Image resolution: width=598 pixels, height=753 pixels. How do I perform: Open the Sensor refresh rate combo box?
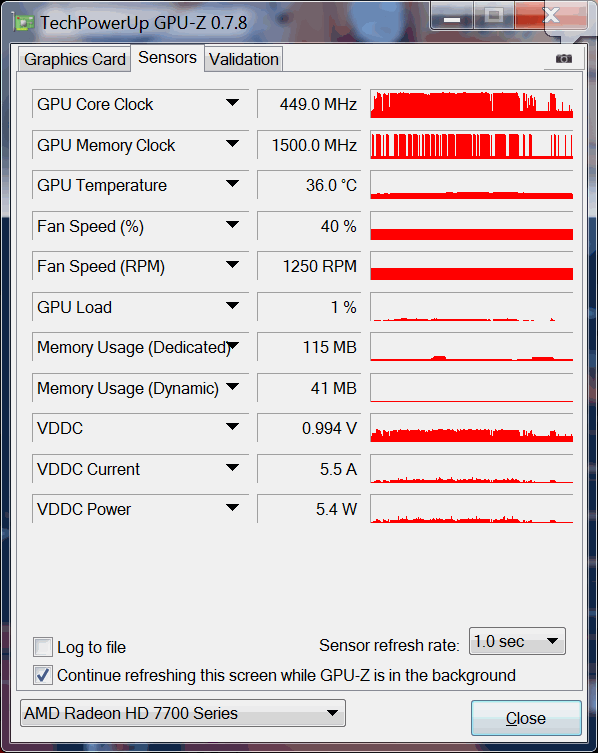517,641
